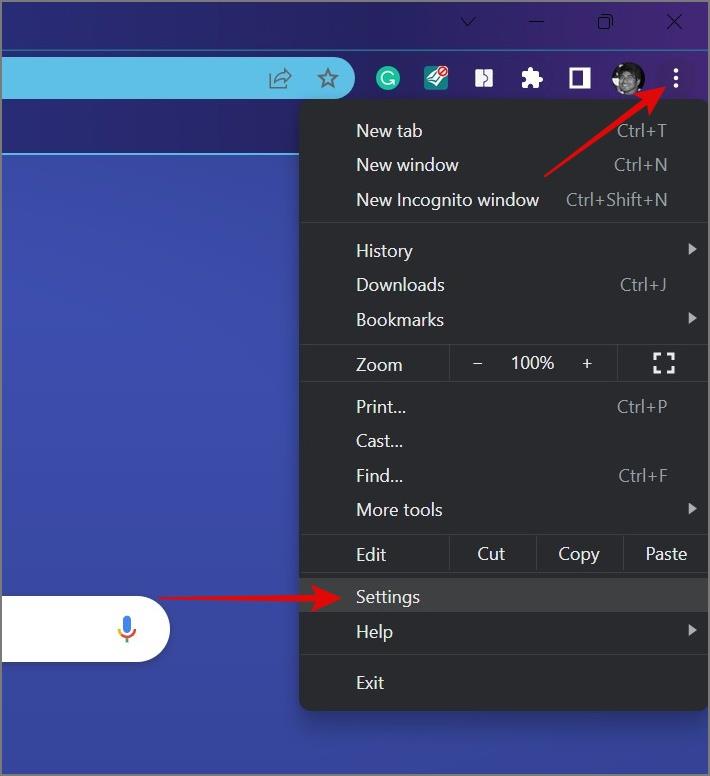Increase zoom with the plus button
The height and width of the screenshot is (776, 710).
587,364
